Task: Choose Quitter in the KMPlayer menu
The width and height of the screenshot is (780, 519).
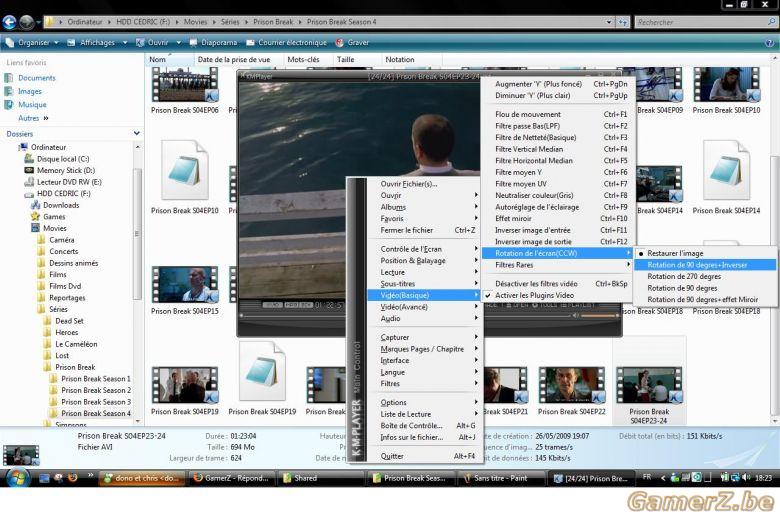Action: pos(423,456)
